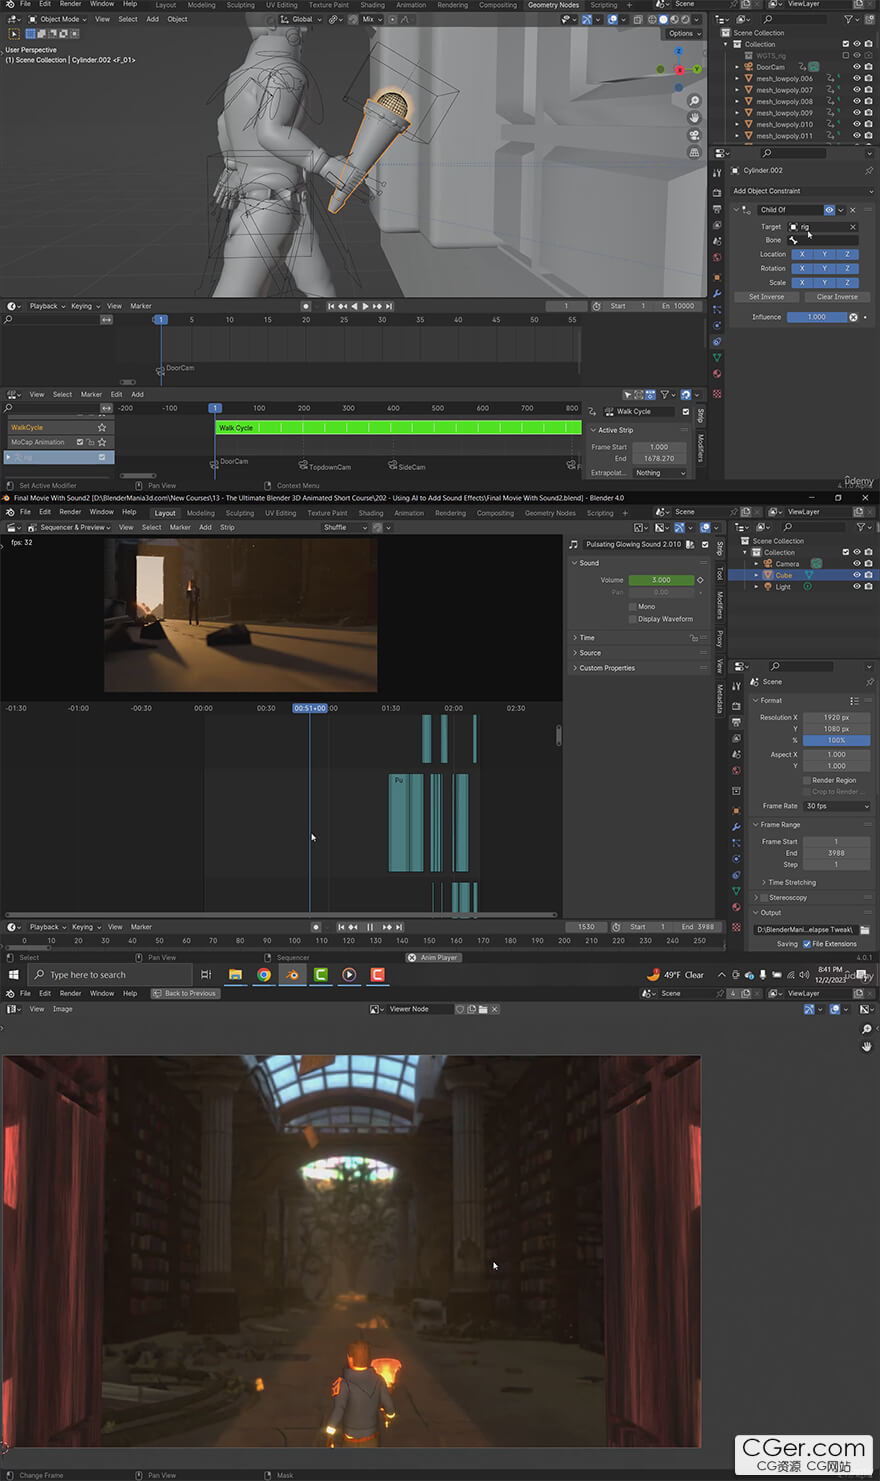Screen dimensions: 880x1481
Task: Switch perspective/orthographic grid icon in the 3D viewport
Action: click(694, 152)
